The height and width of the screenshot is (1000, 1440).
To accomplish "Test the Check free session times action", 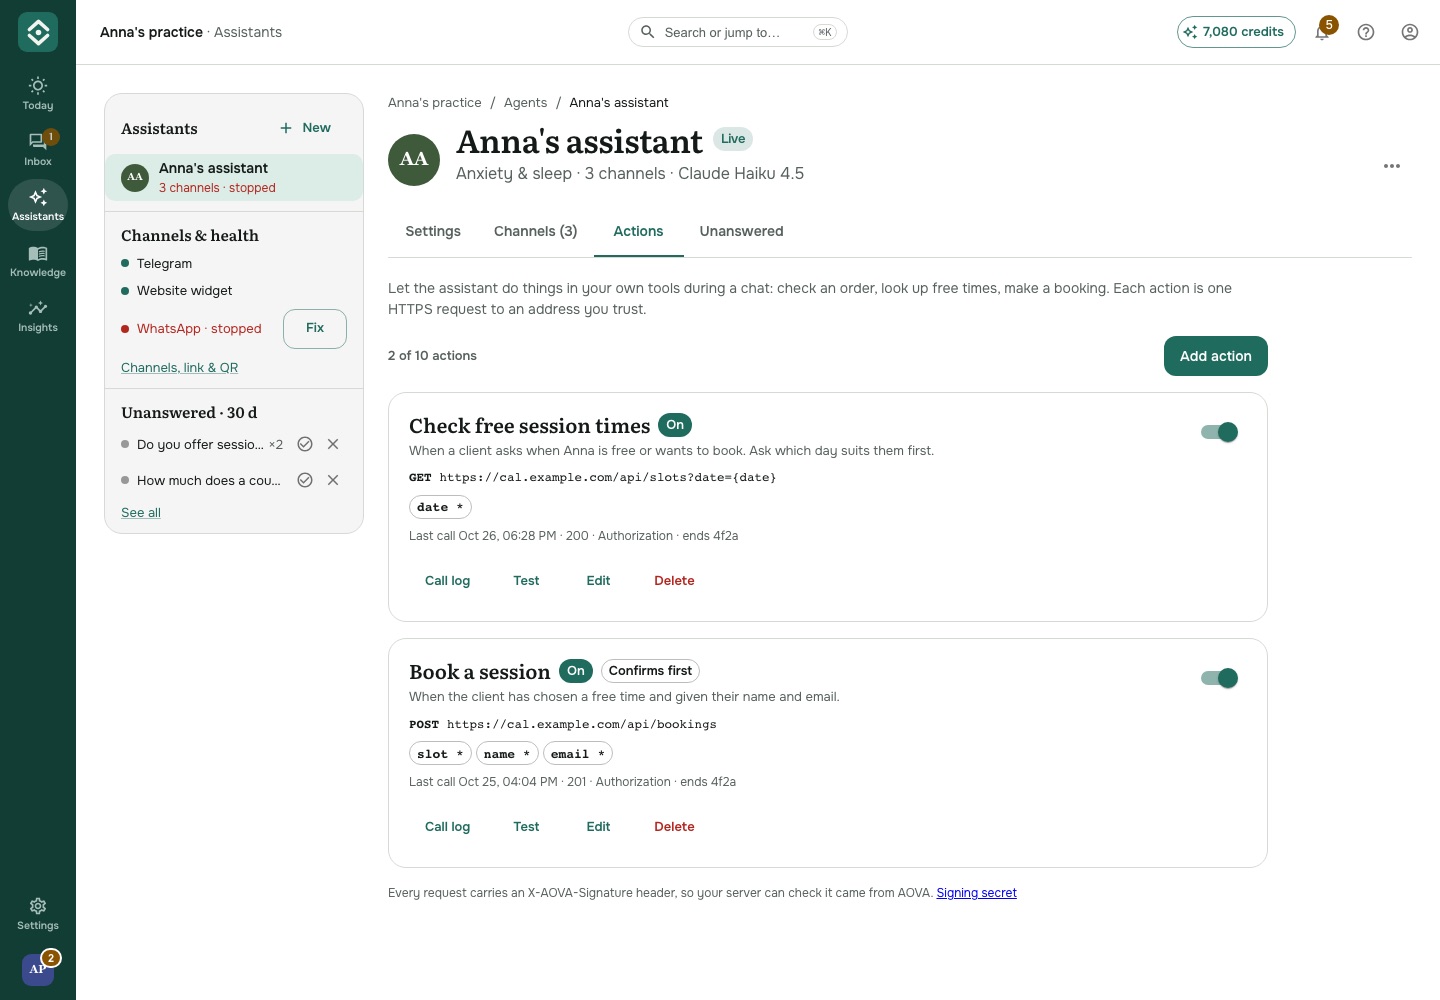I will coord(526,580).
